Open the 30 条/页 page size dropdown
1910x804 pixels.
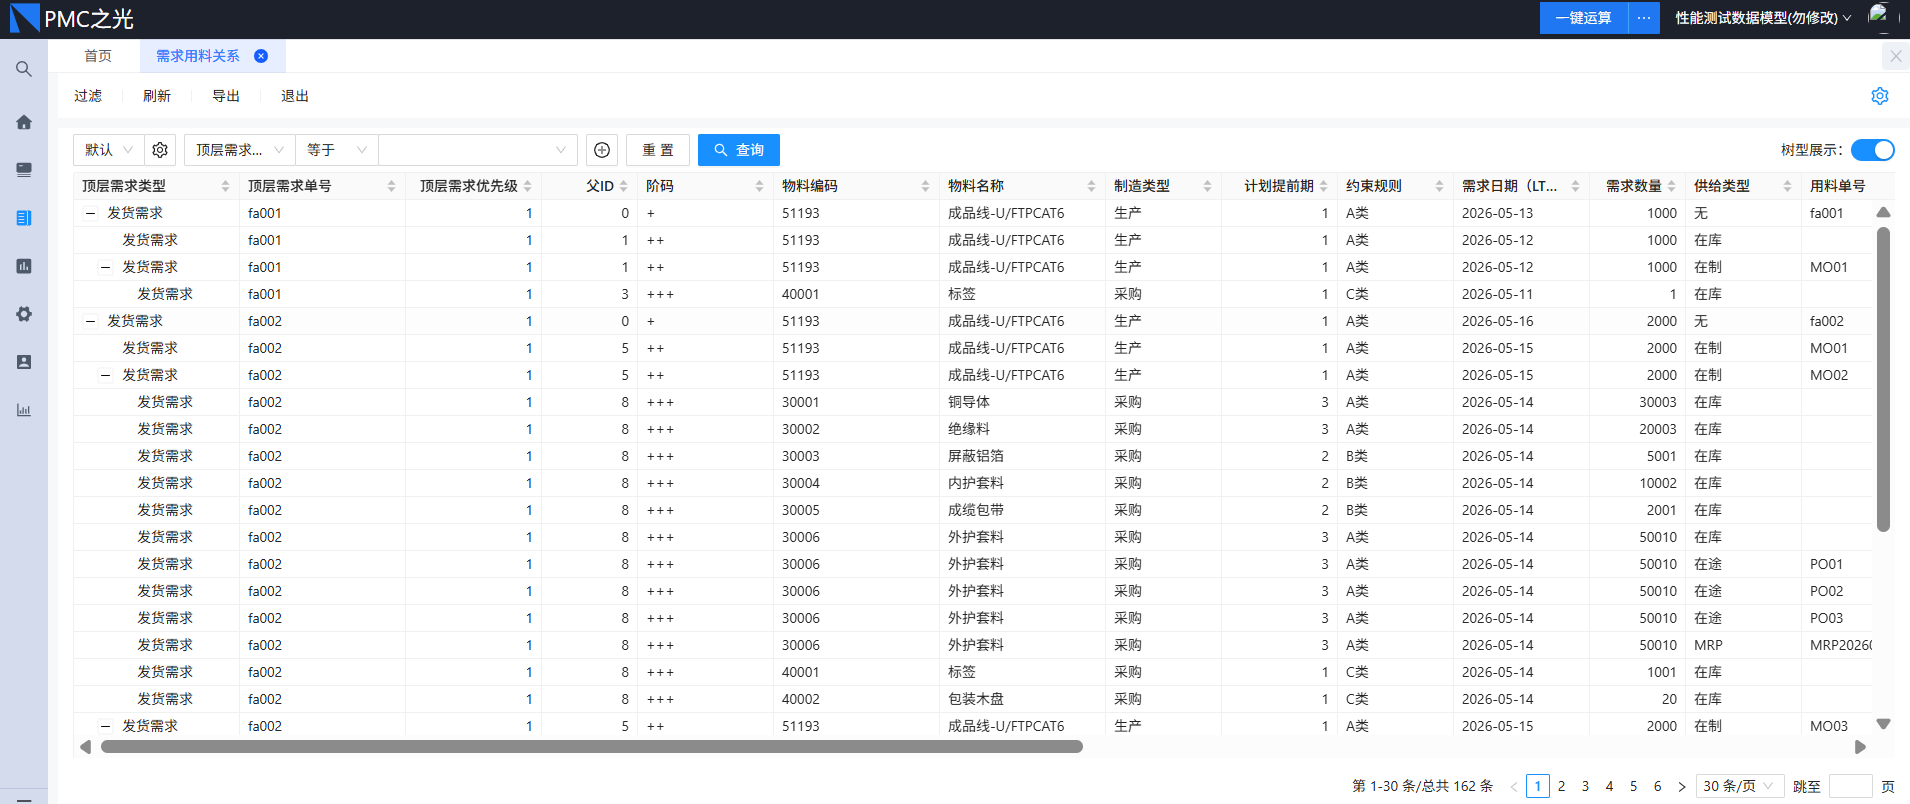tap(1741, 786)
